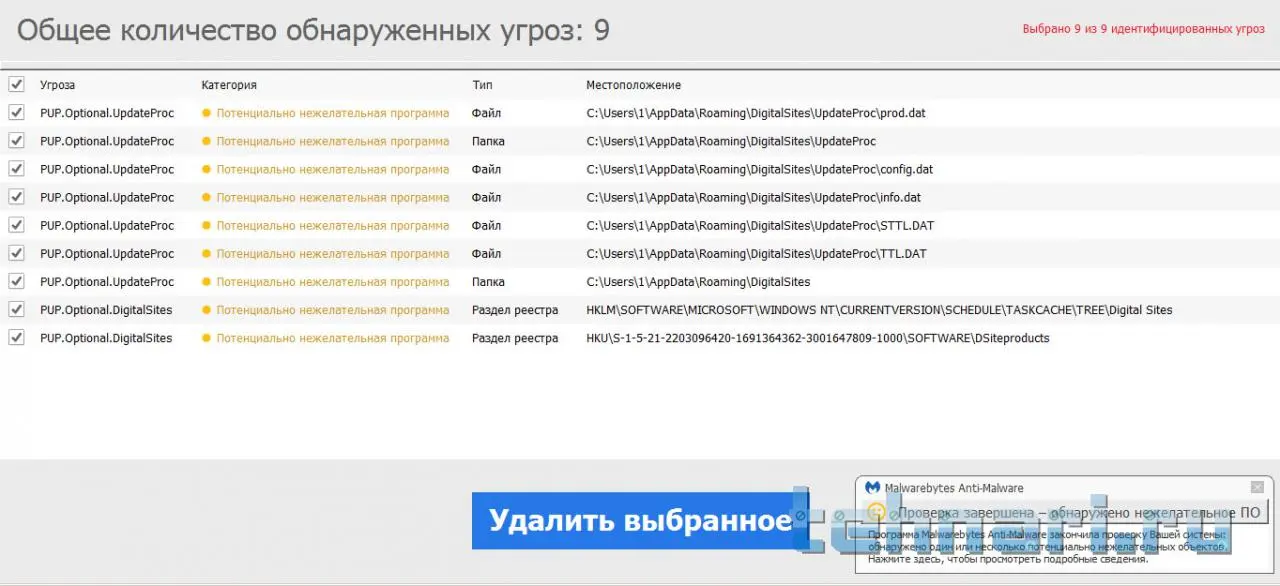Click Потенциально нежелательная программа in info.dat row
The height and width of the screenshot is (586, 1280).
(x=333, y=197)
